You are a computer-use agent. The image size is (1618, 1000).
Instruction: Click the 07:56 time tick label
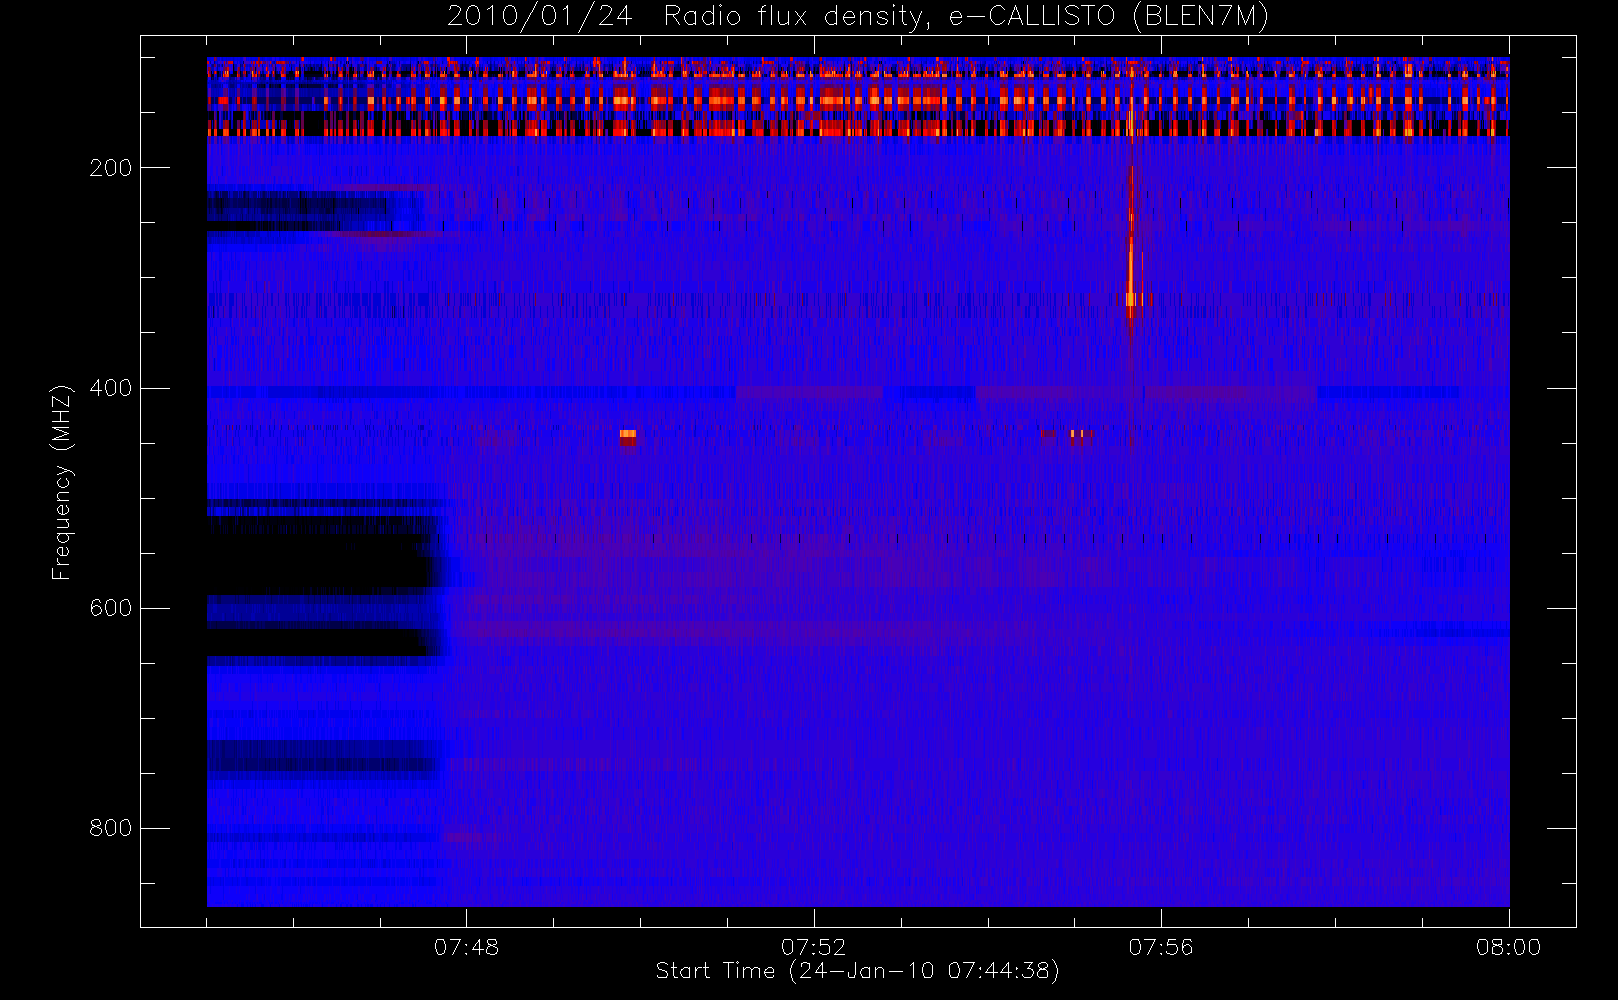1161,947
